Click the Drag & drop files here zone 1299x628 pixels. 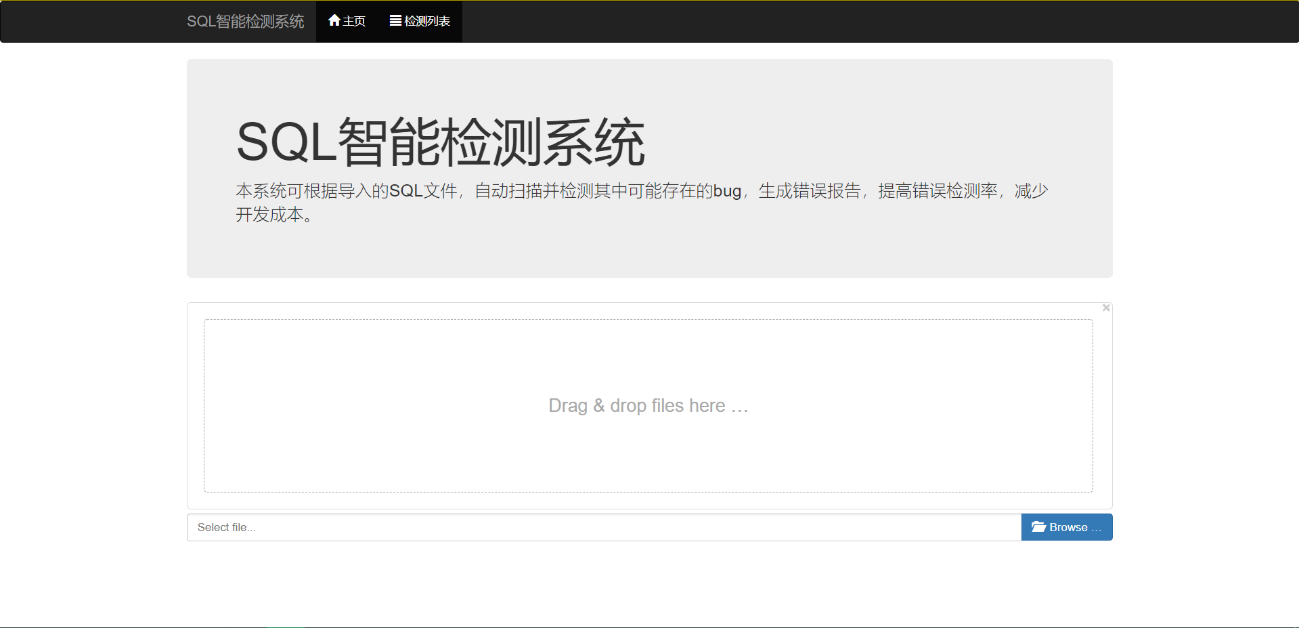(x=648, y=406)
